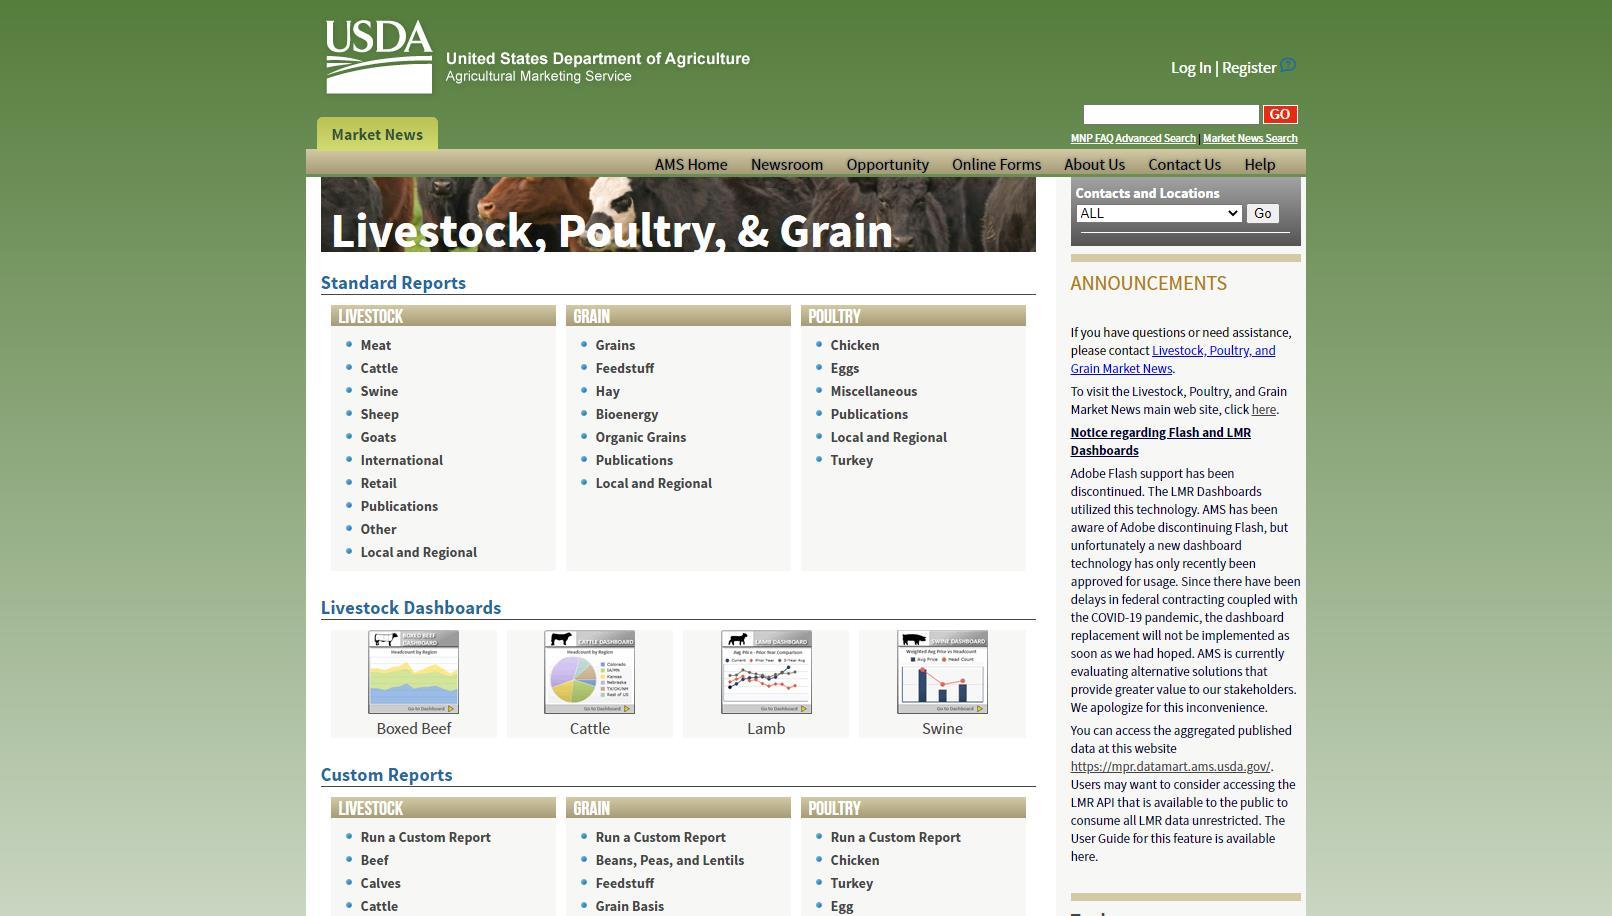Open the Goats reports link
This screenshot has width=1612, height=916.
point(378,437)
